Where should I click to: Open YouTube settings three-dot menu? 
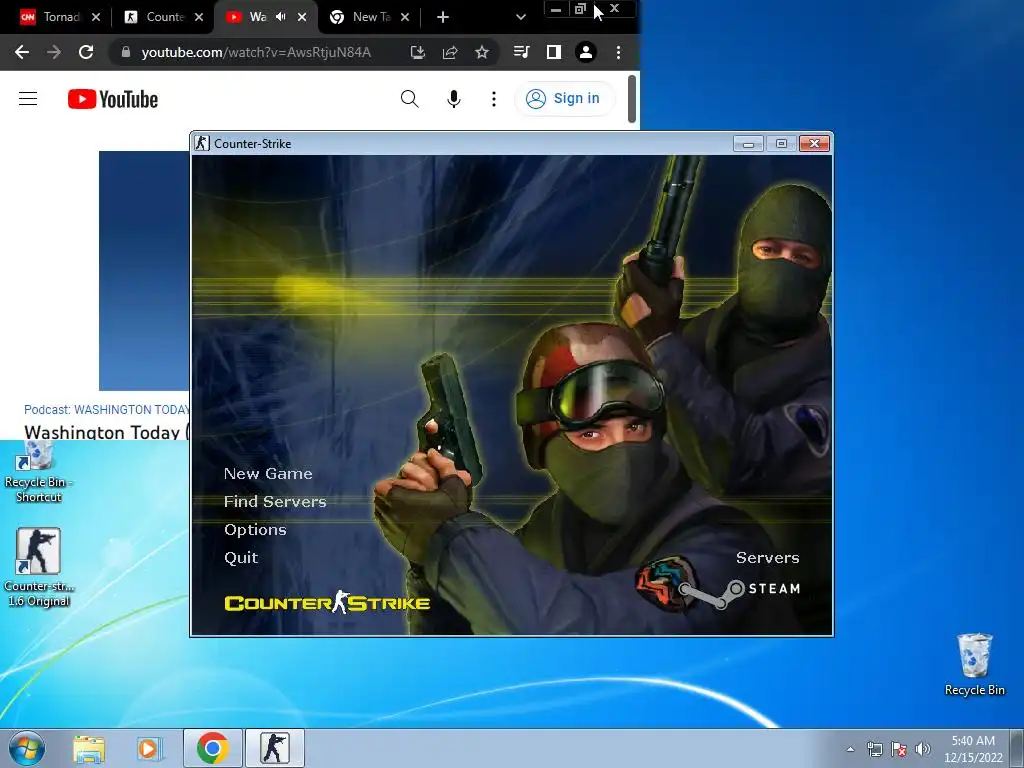point(494,99)
